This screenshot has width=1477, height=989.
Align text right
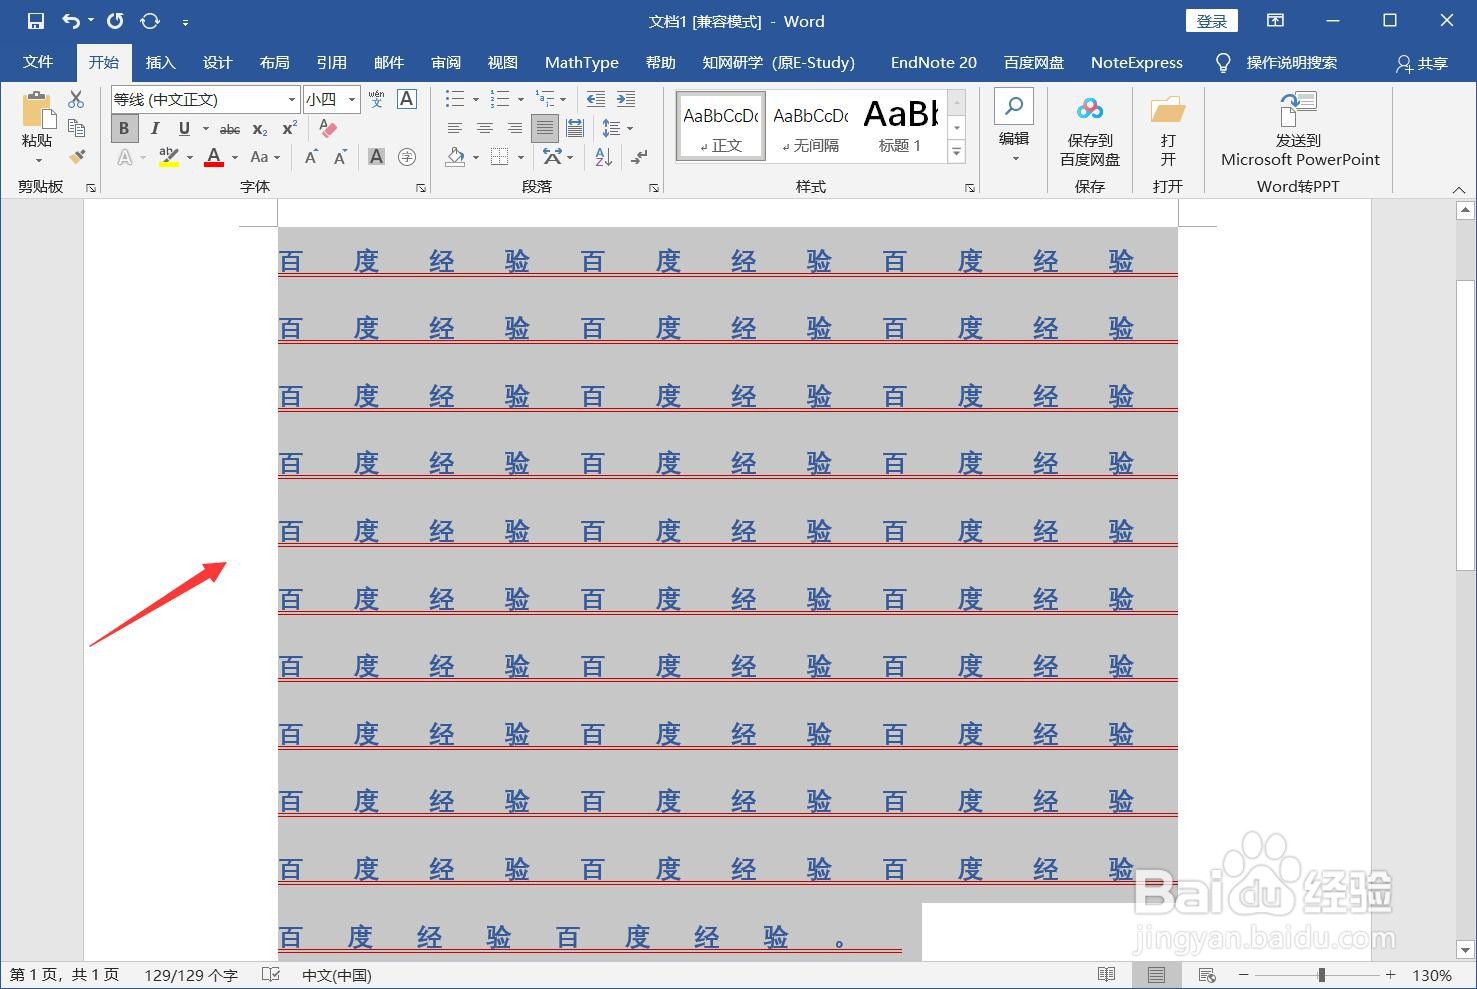515,128
